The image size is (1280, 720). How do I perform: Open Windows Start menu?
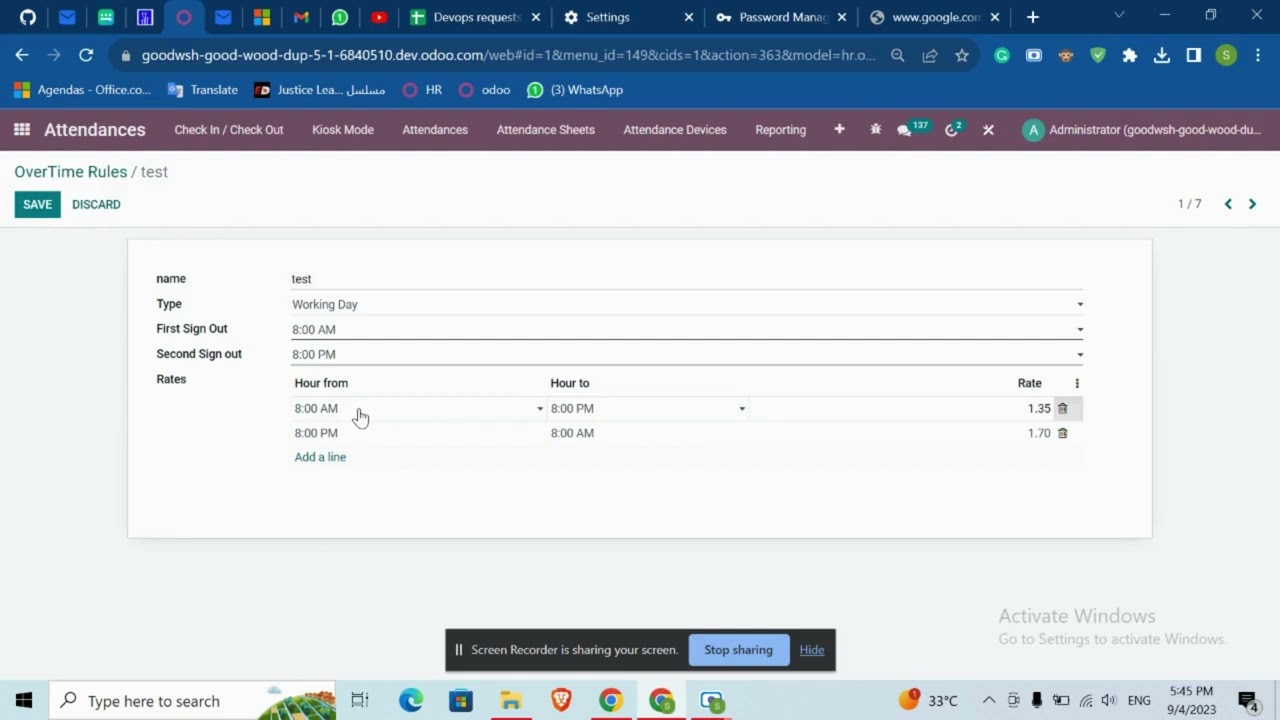click(x=24, y=700)
